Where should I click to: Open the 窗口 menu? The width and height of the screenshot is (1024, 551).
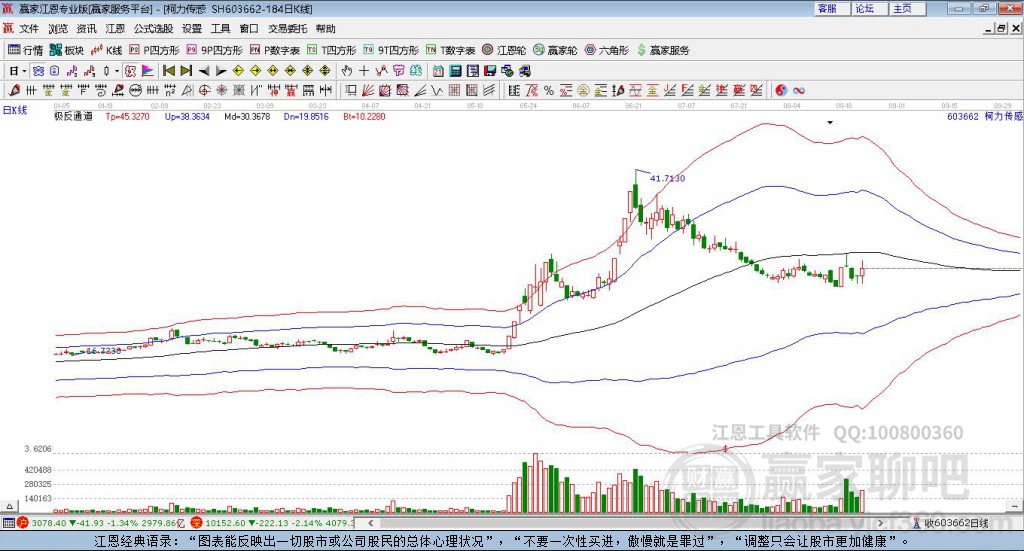(249, 29)
